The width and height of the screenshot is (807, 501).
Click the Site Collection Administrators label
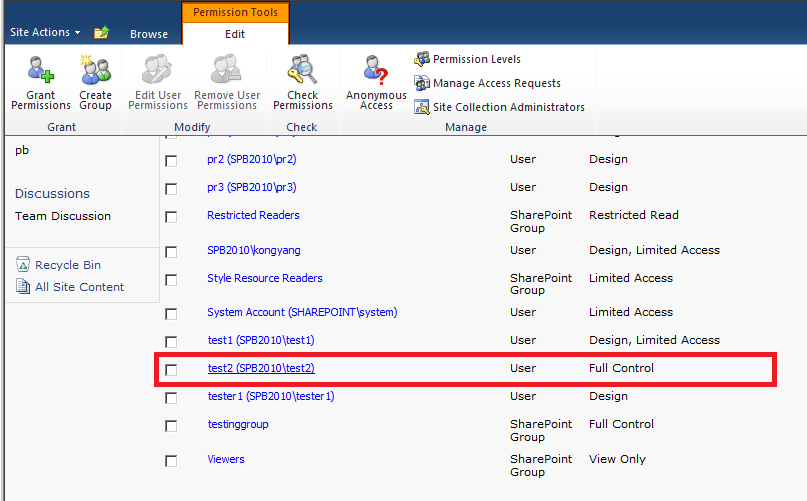click(x=508, y=107)
